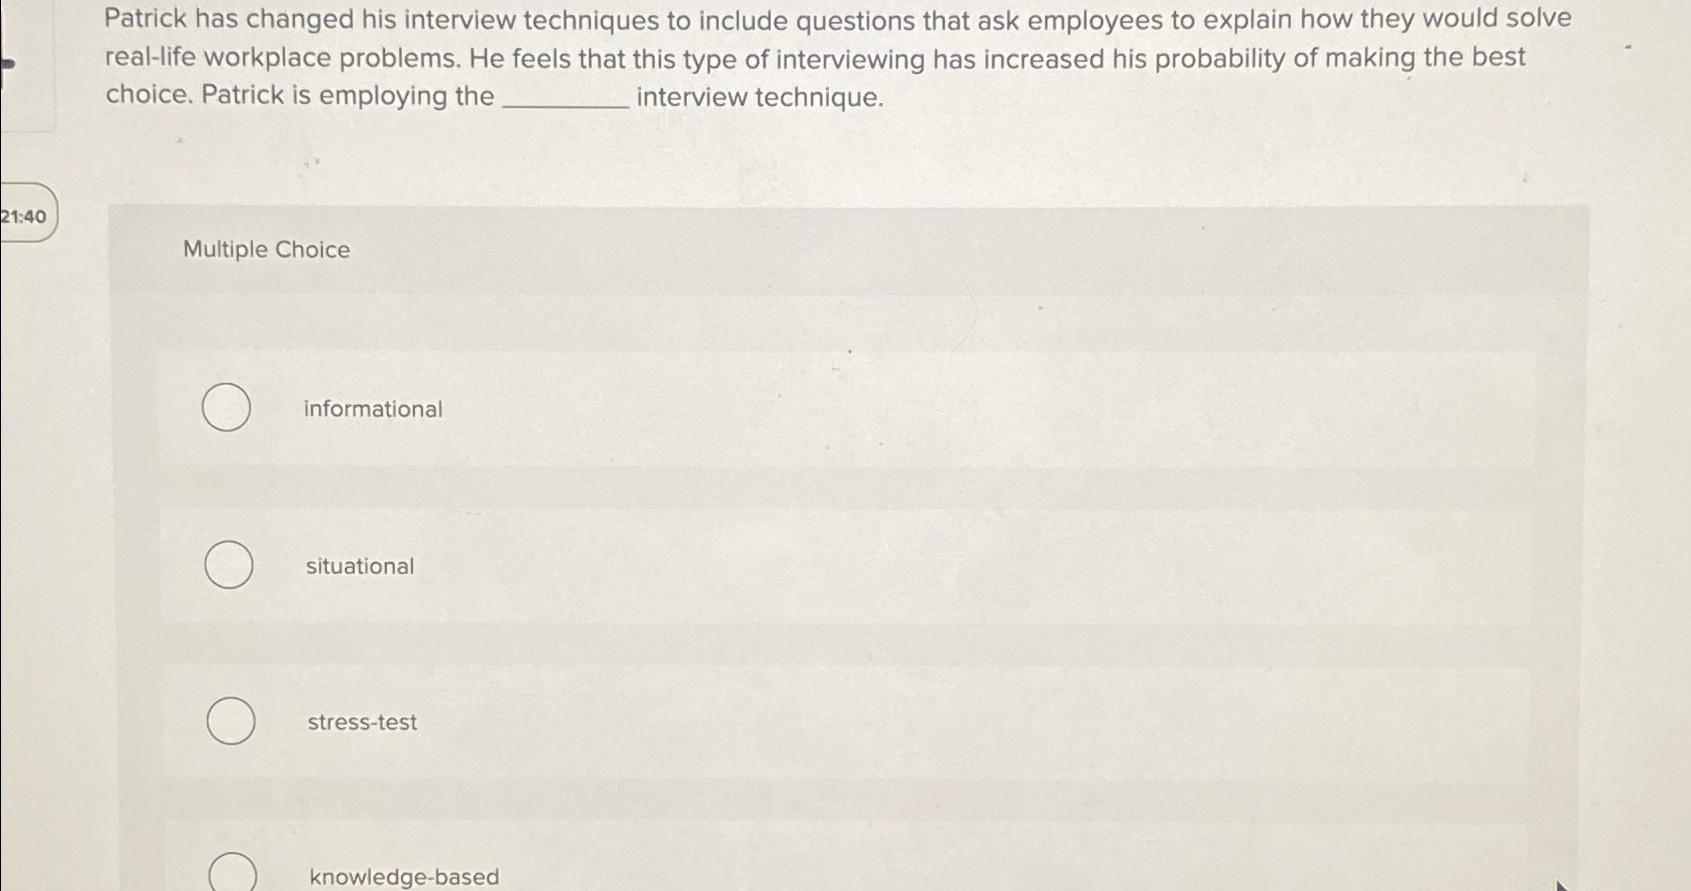
Task: Click the knowledge-based answer row
Action: point(850,876)
